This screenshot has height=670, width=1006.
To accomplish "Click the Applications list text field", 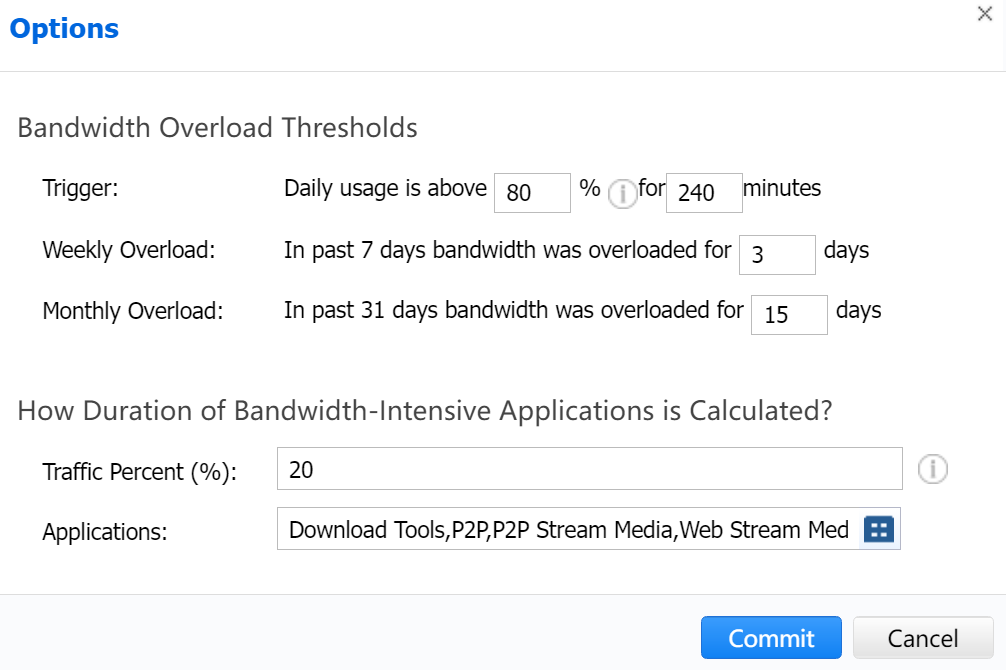I will point(566,530).
